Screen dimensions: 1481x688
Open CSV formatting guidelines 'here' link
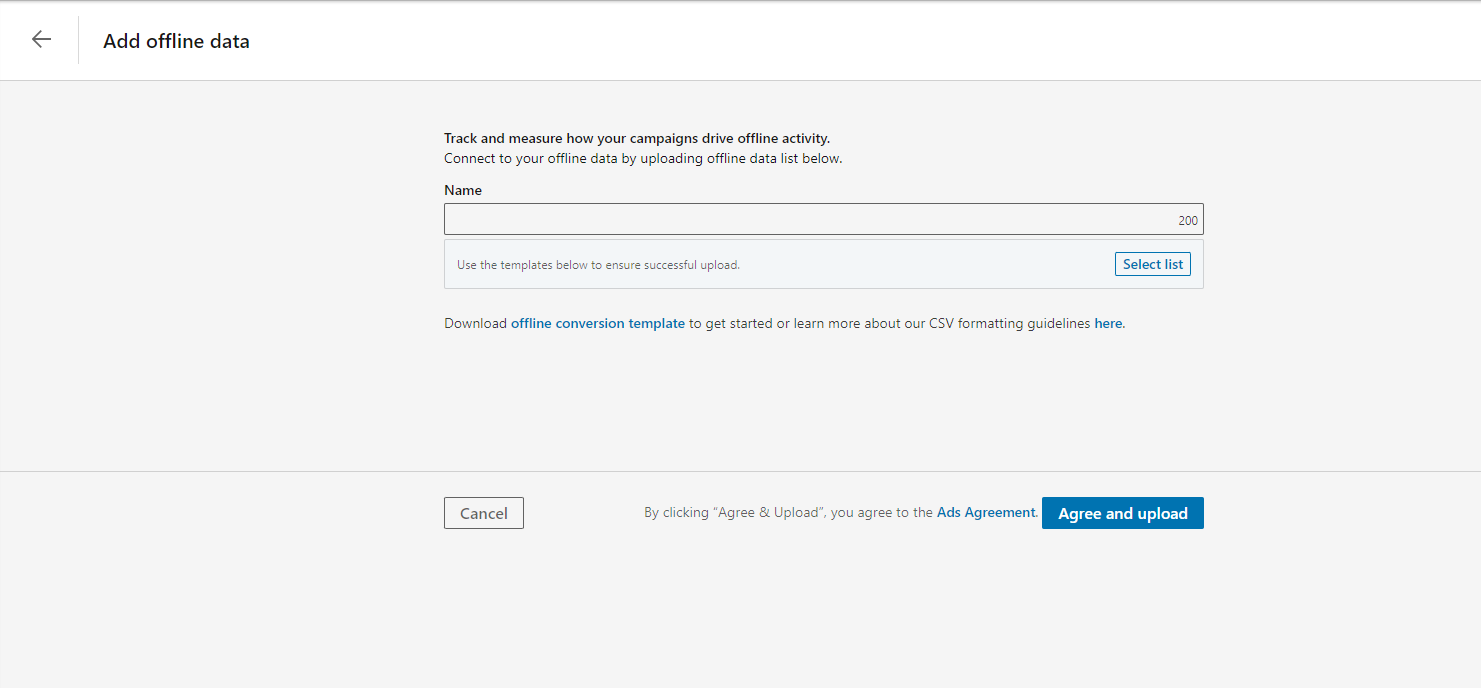click(1108, 324)
